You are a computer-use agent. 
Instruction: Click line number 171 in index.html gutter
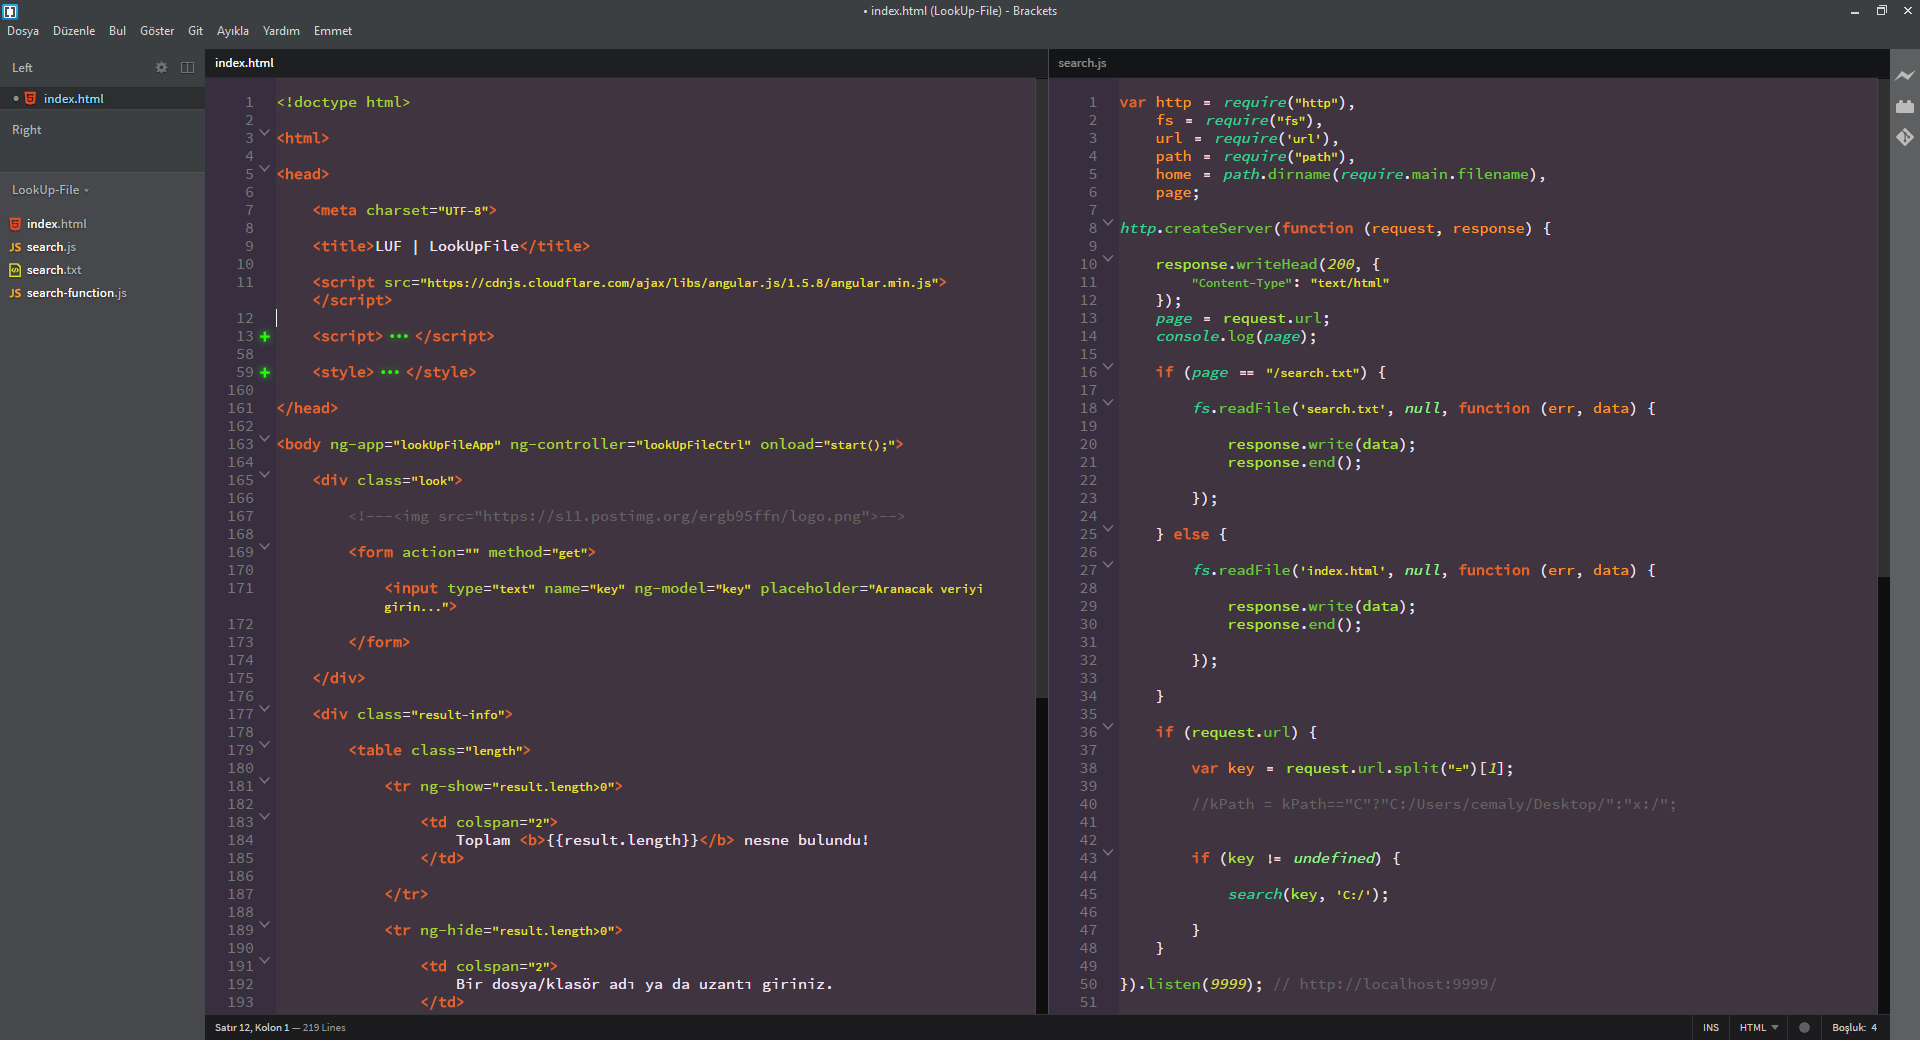coord(240,588)
